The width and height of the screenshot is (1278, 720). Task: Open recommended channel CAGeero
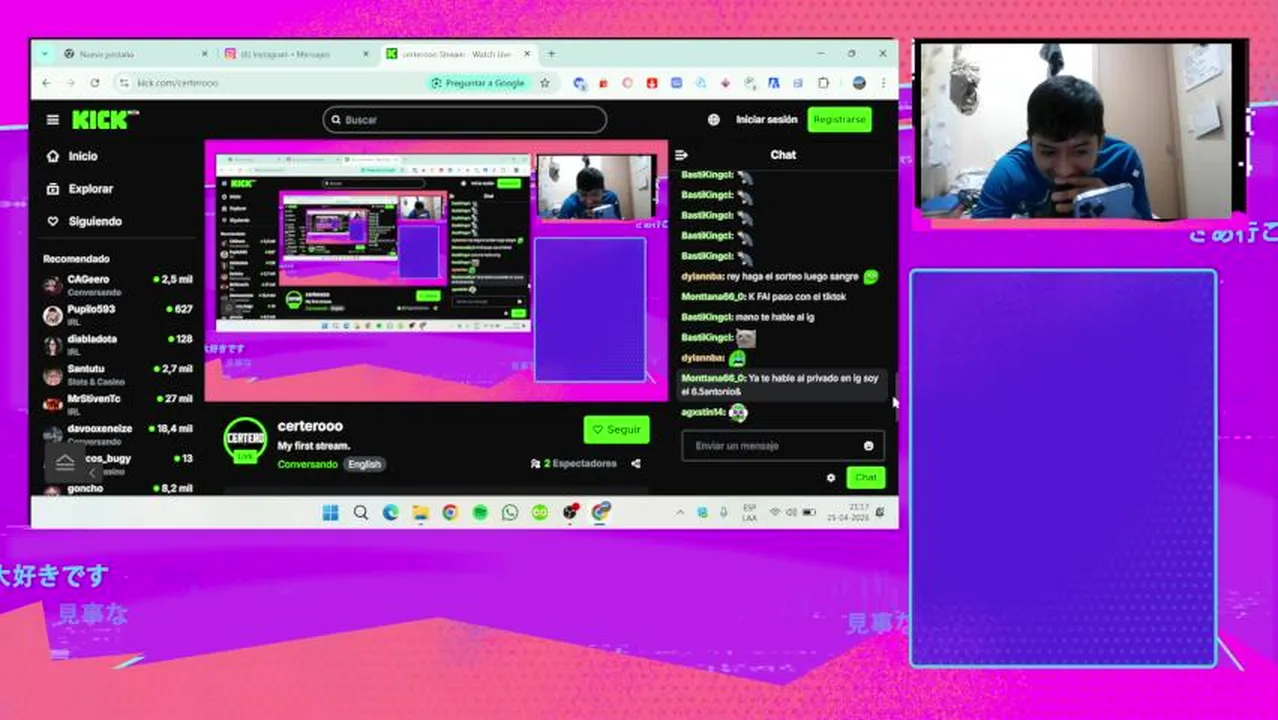(x=118, y=285)
